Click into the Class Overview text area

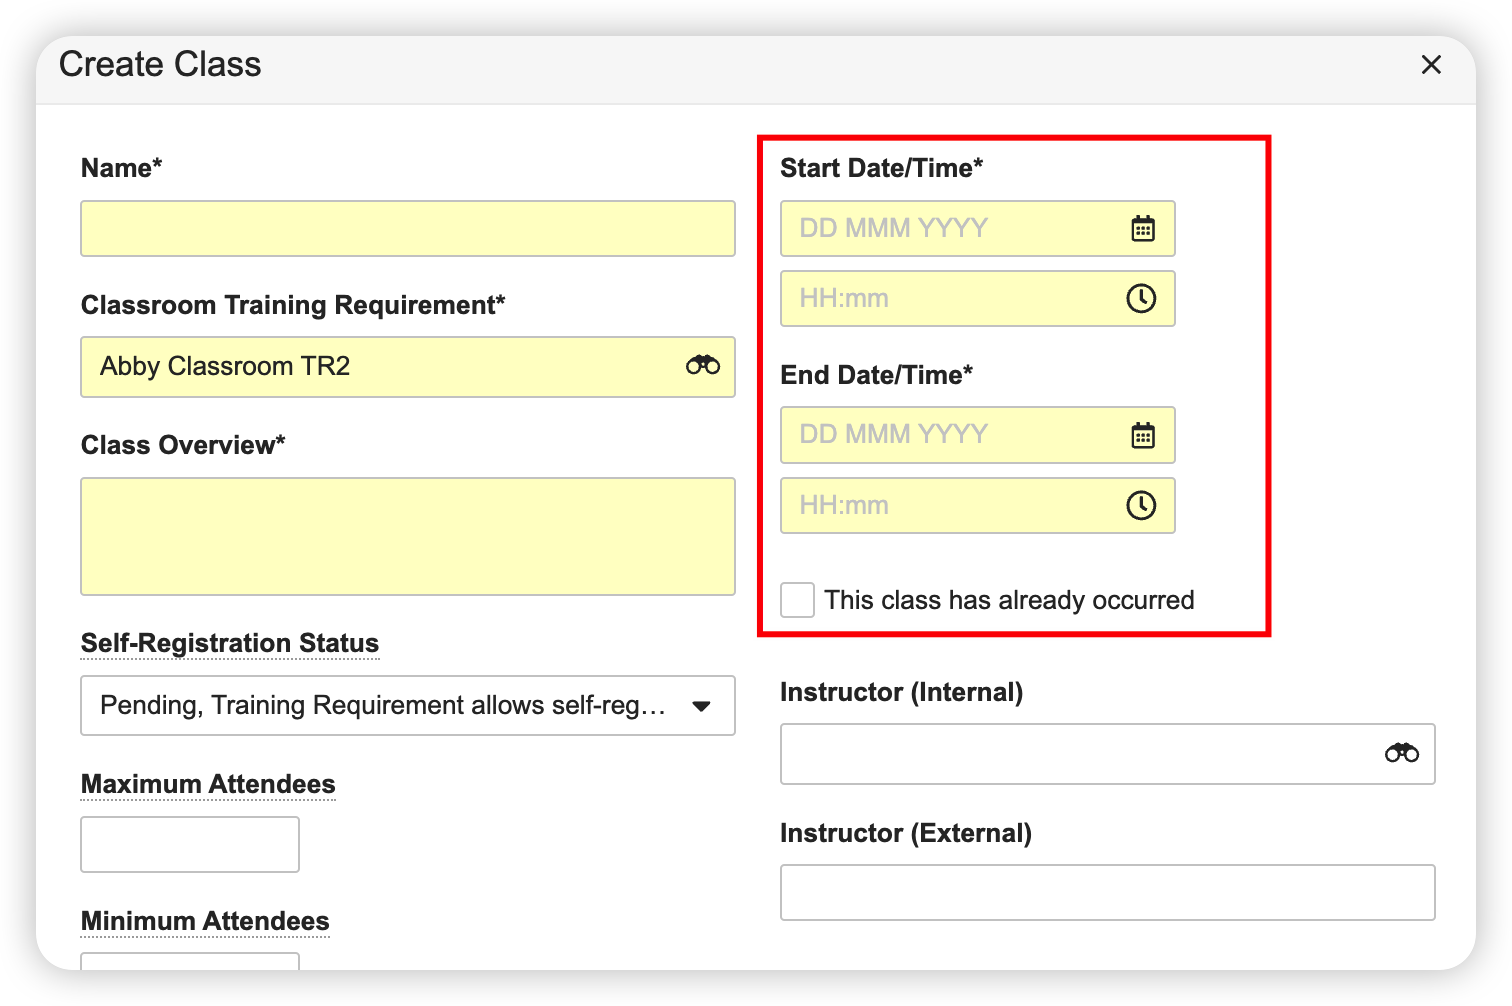pyautogui.click(x=407, y=536)
